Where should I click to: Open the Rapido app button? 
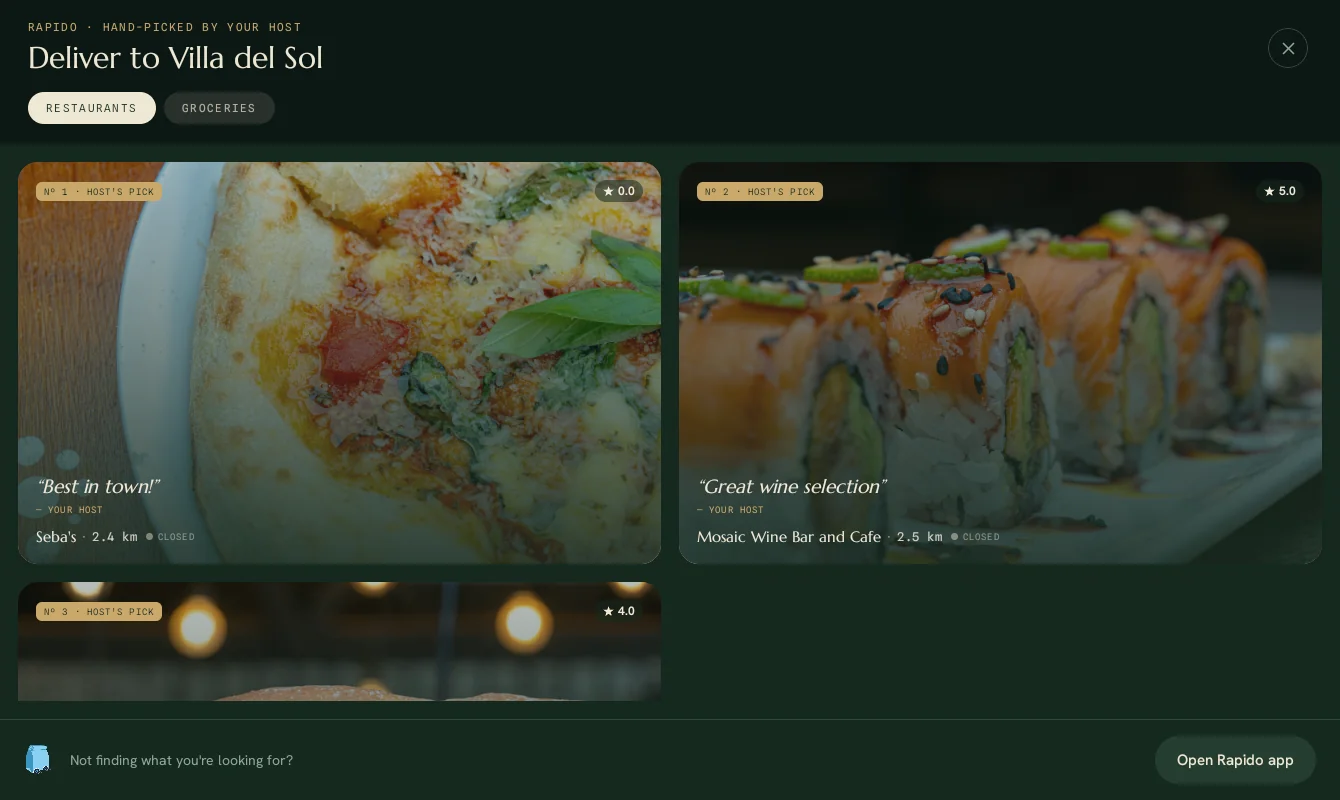pos(1235,760)
